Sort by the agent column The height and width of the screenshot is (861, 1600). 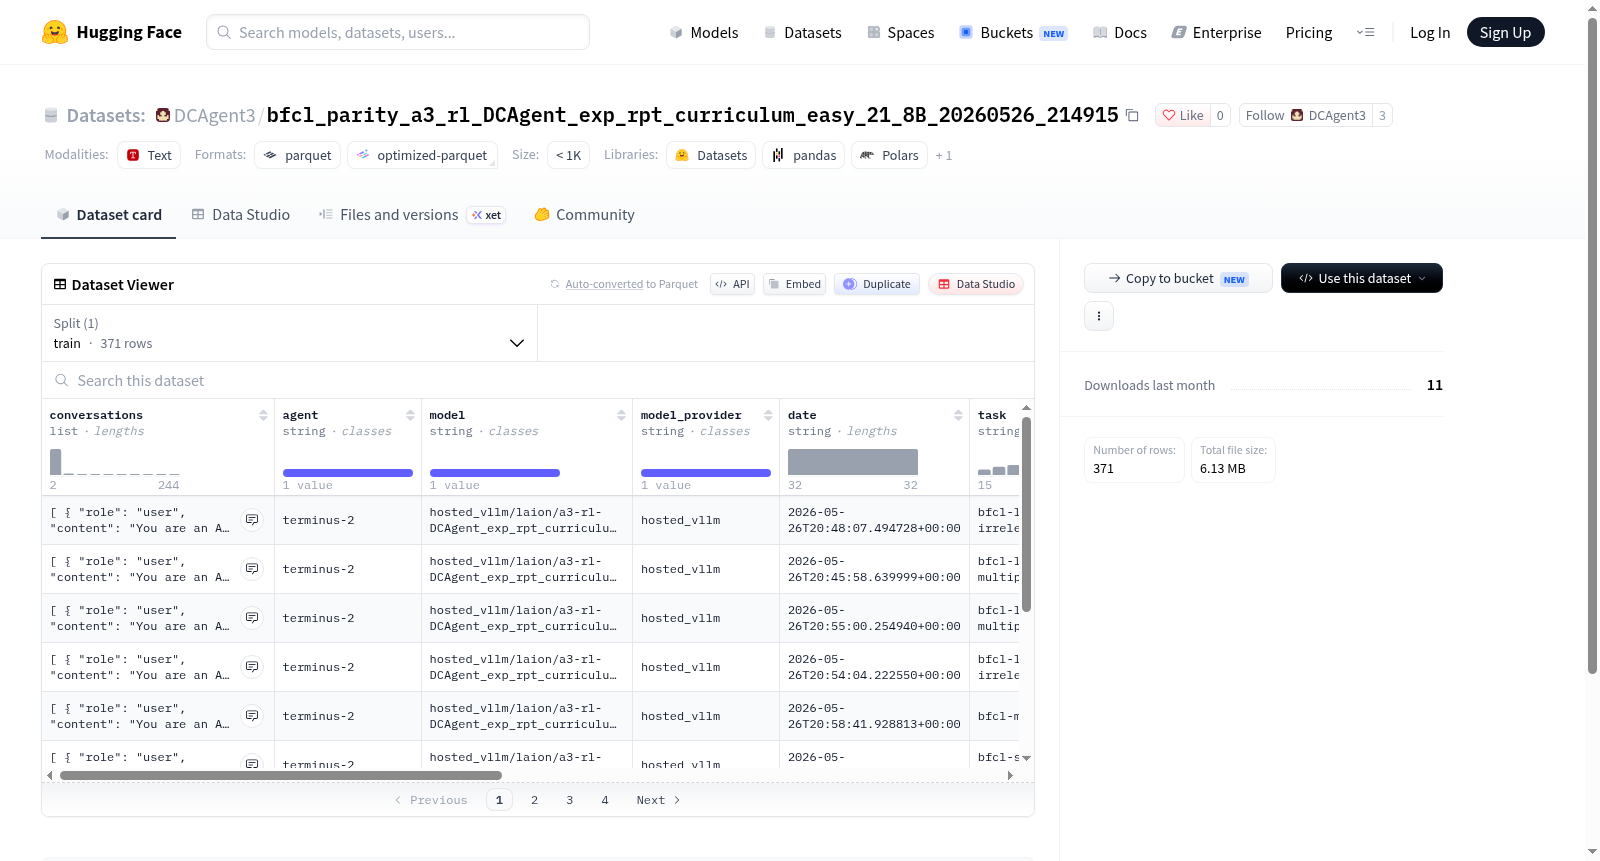[x=410, y=415]
